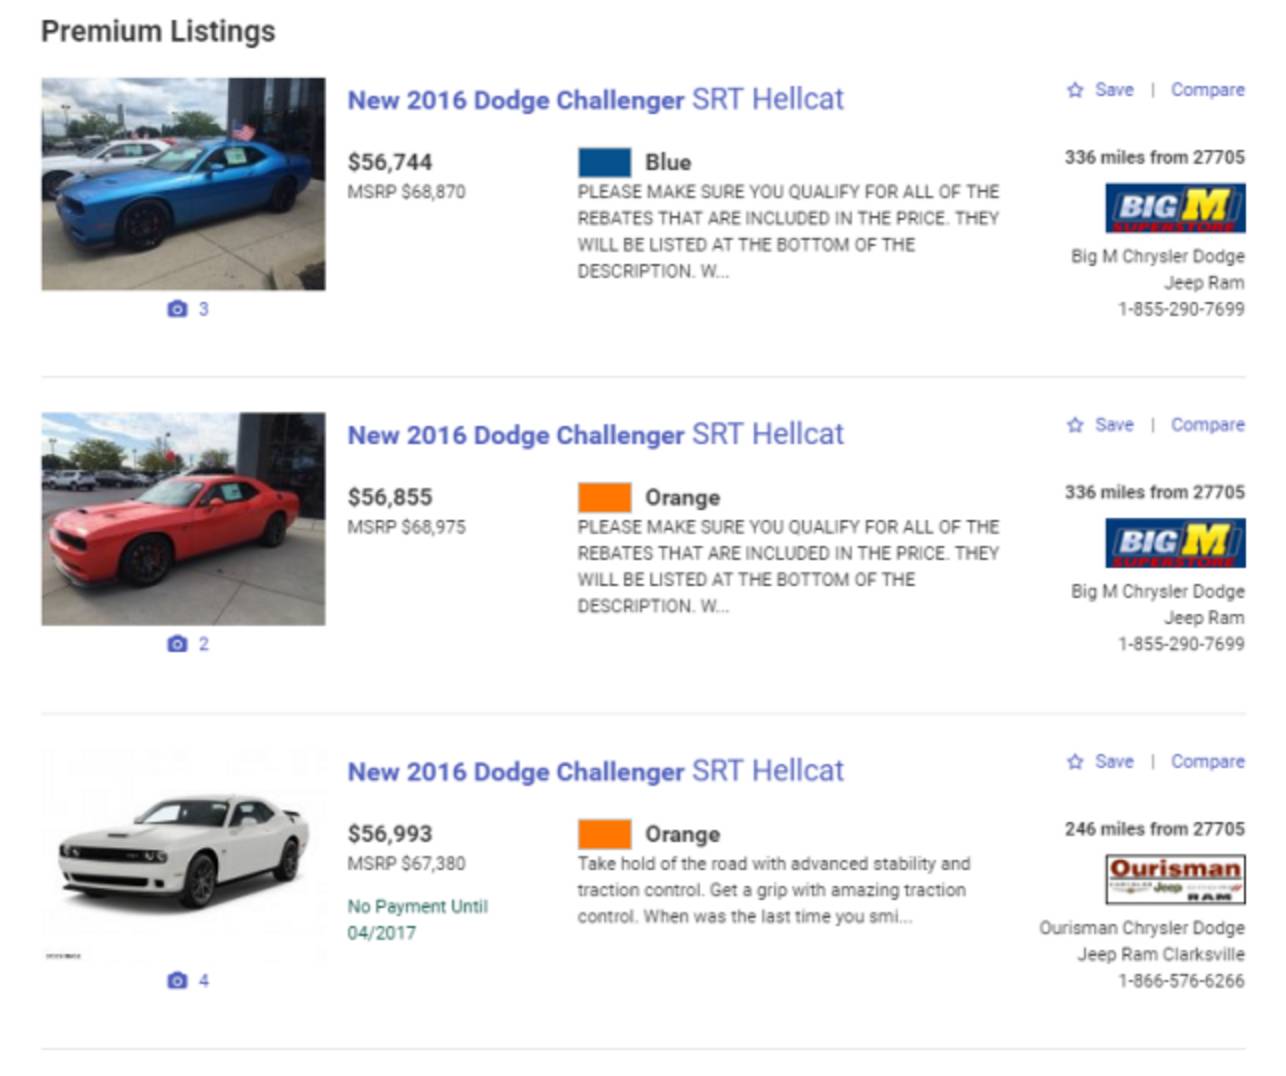Click the blue color swatch
The image size is (1286, 1076).
pos(604,162)
